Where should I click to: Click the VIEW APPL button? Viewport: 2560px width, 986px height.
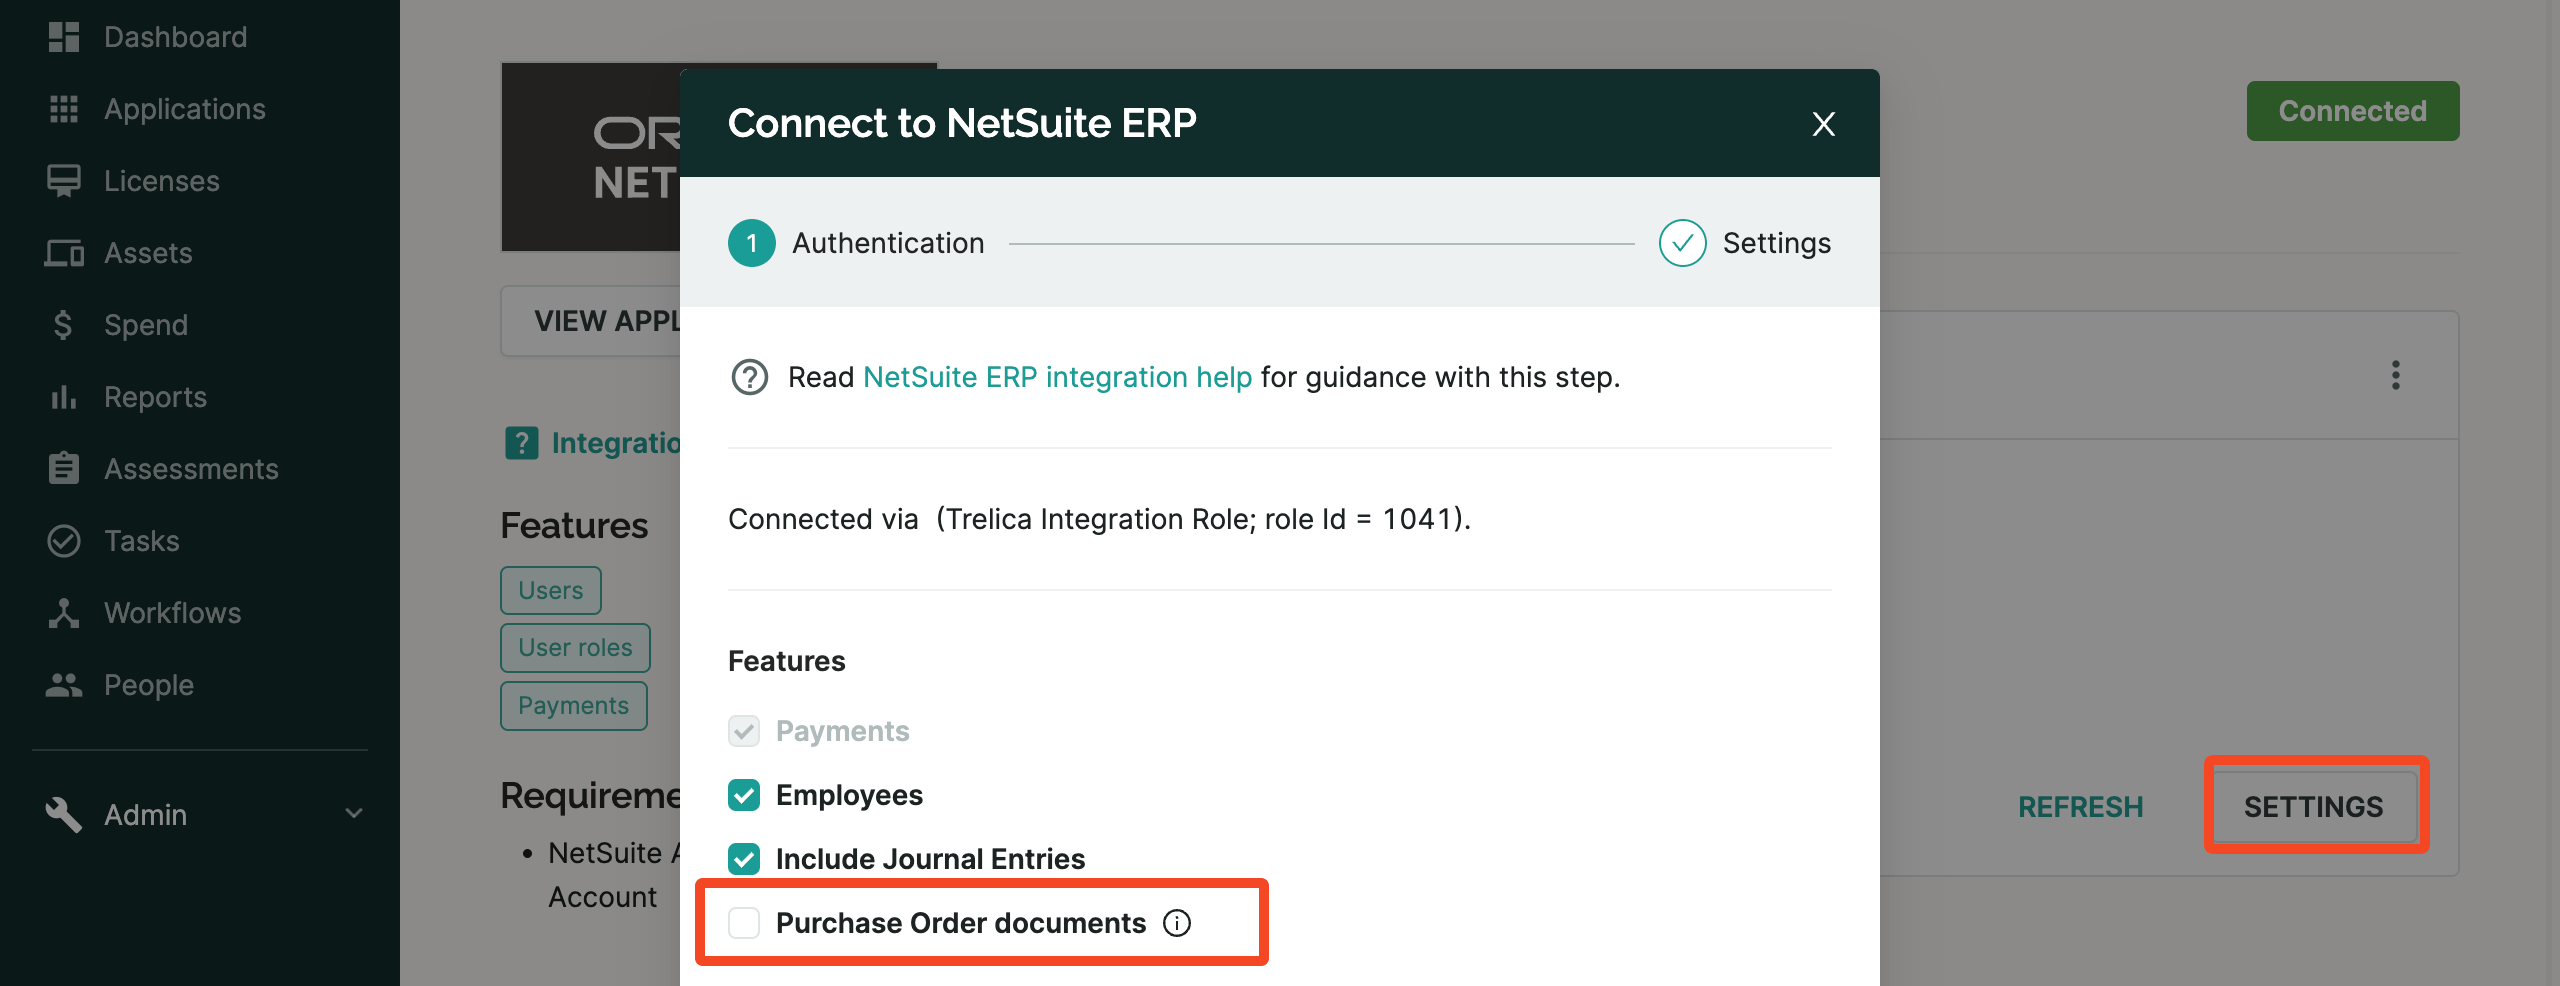[592, 321]
